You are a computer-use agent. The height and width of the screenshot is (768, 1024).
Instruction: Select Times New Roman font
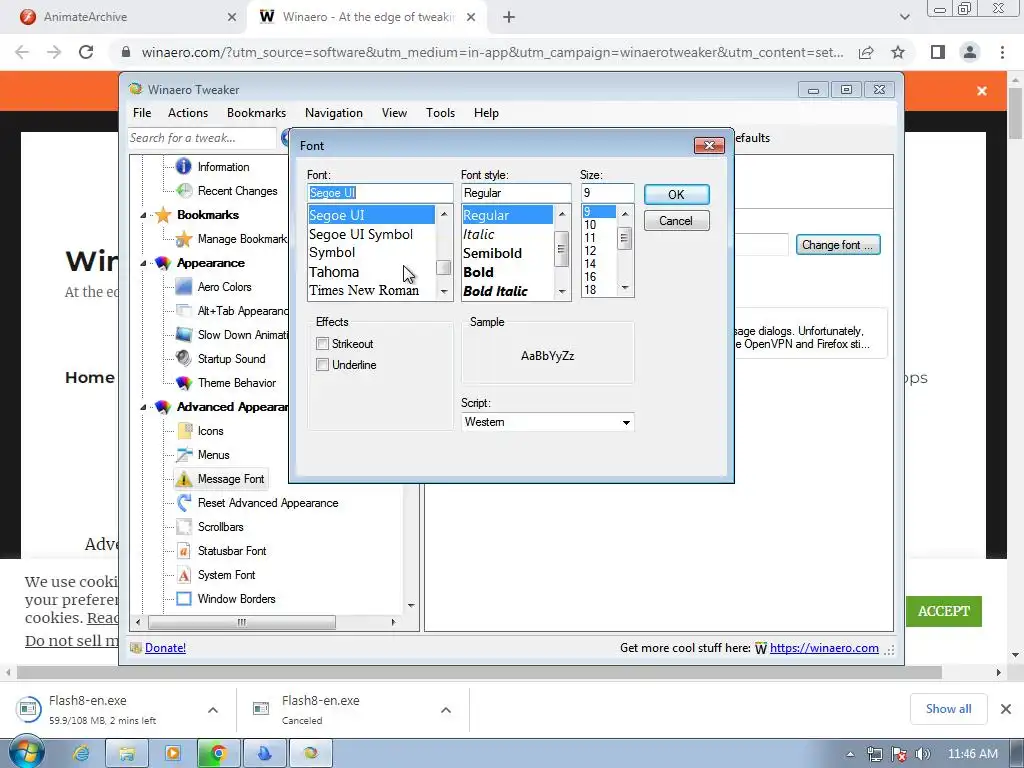point(364,291)
